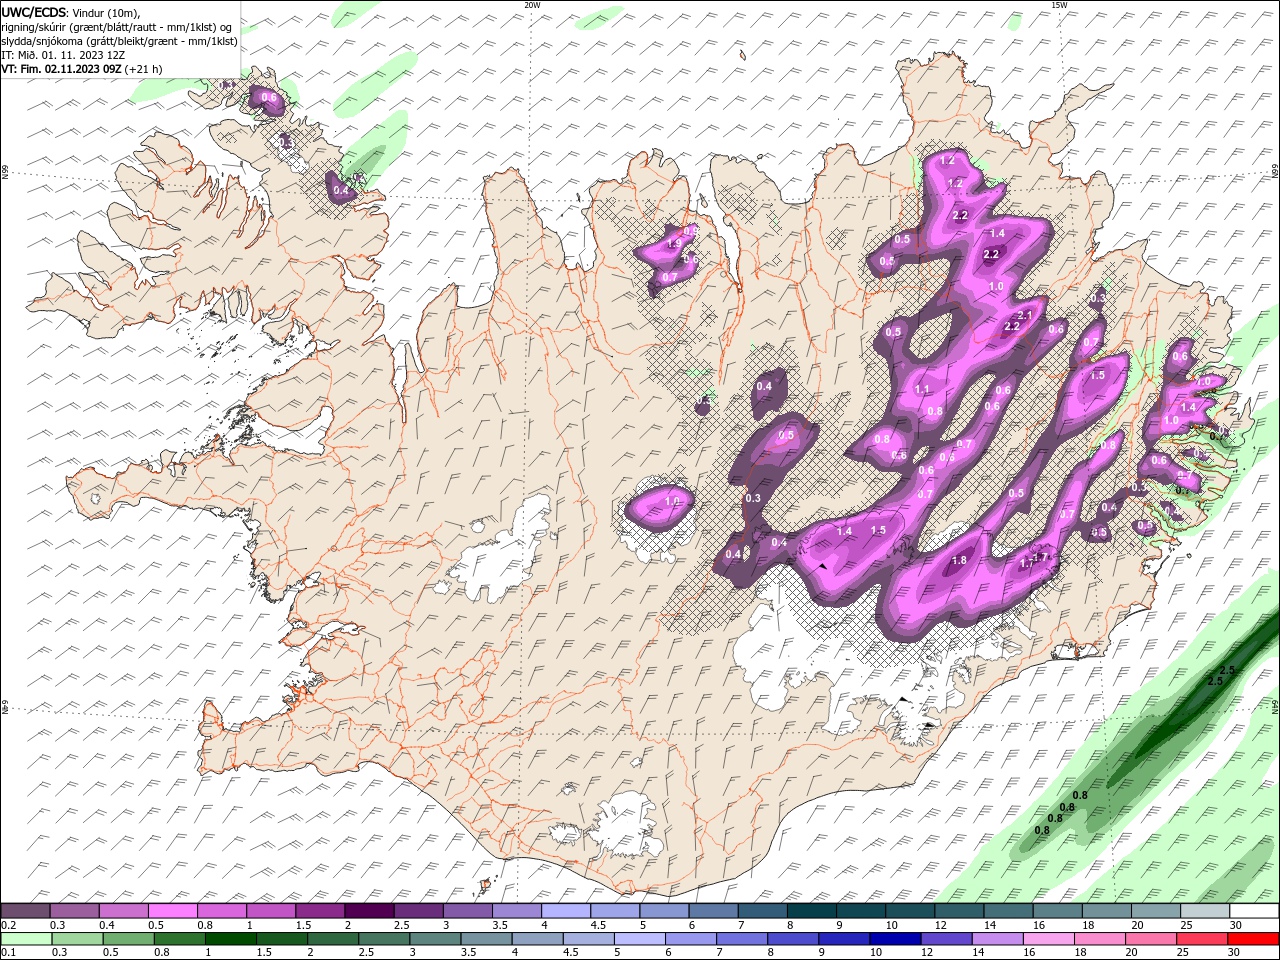Image resolution: width=1280 pixels, height=960 pixels.
Task: Click the '0.1' label under the rain scale
Action: pyautogui.click(x=9, y=953)
